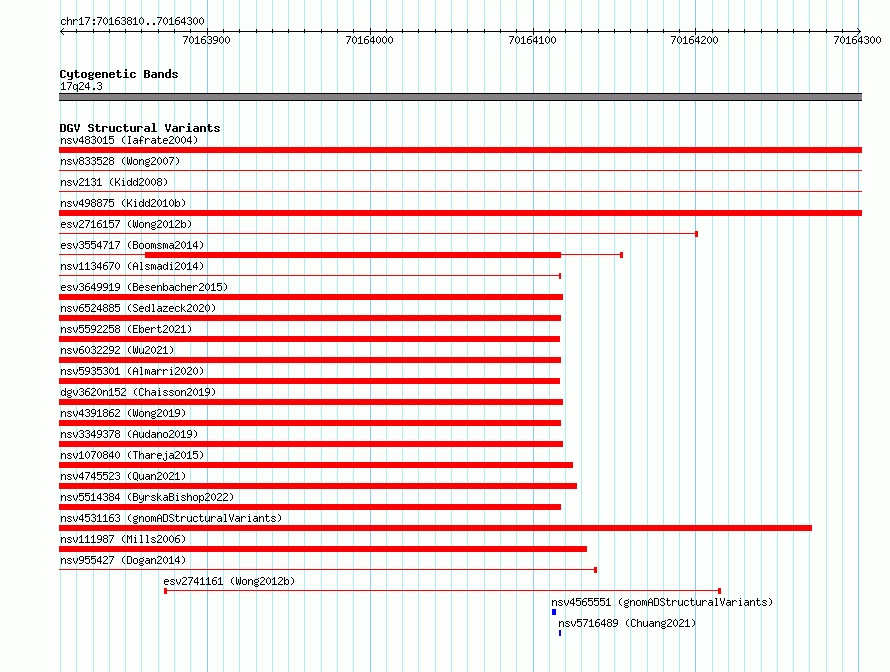Select dgv3620n152 (Chaisson2019) label
Image resolution: width=890 pixels, height=672 pixels.
(138, 392)
